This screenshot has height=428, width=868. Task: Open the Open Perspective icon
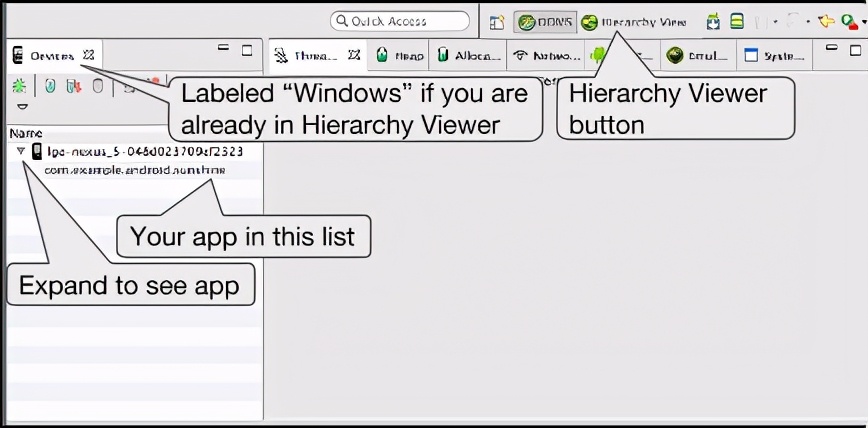pos(498,22)
